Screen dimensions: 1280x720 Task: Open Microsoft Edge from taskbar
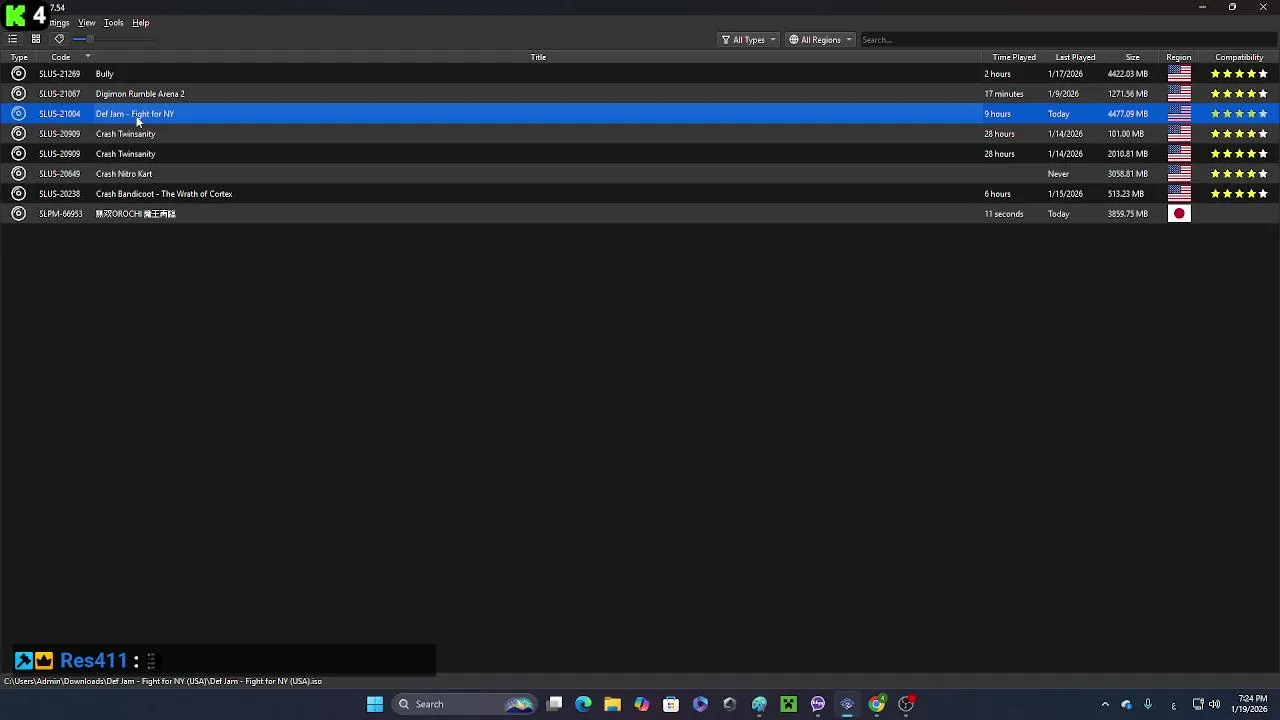tap(583, 704)
